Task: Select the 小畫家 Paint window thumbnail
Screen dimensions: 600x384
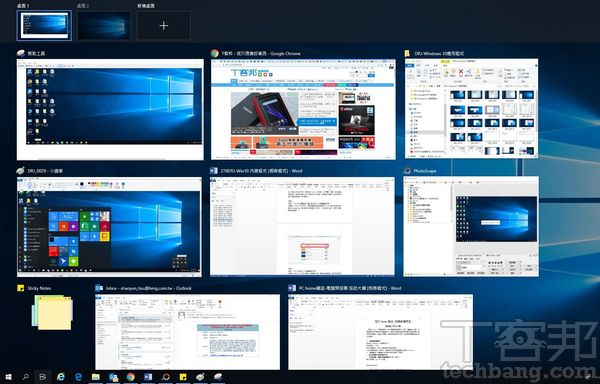Action: (109, 226)
